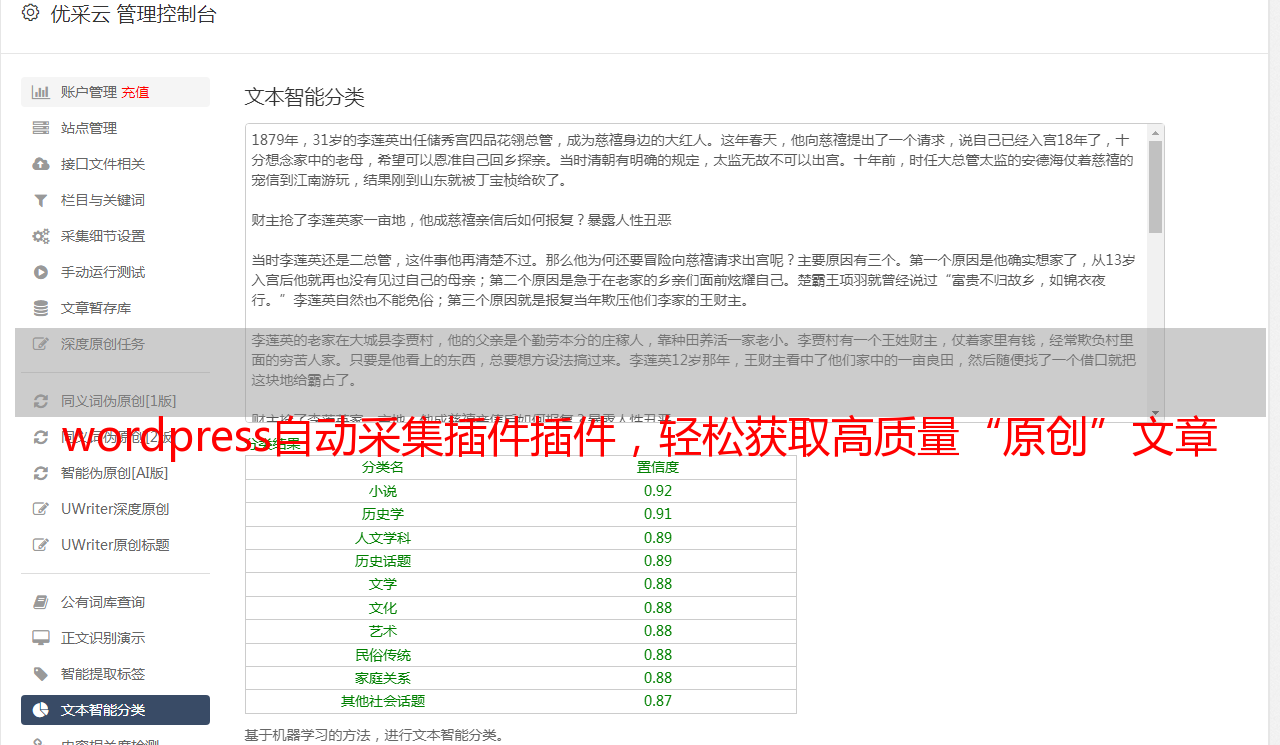Click the 正文识别演示 monitor icon
This screenshot has width=1280, height=745.
coord(41,638)
